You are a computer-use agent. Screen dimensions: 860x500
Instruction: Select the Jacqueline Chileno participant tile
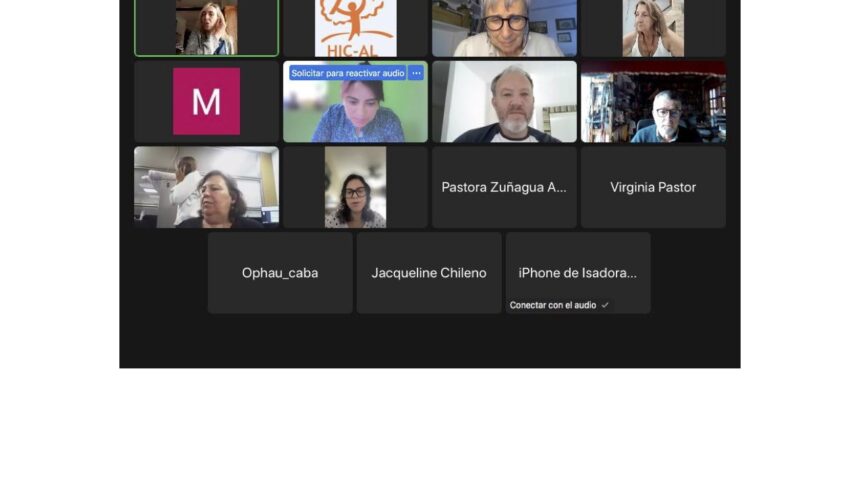pos(429,272)
